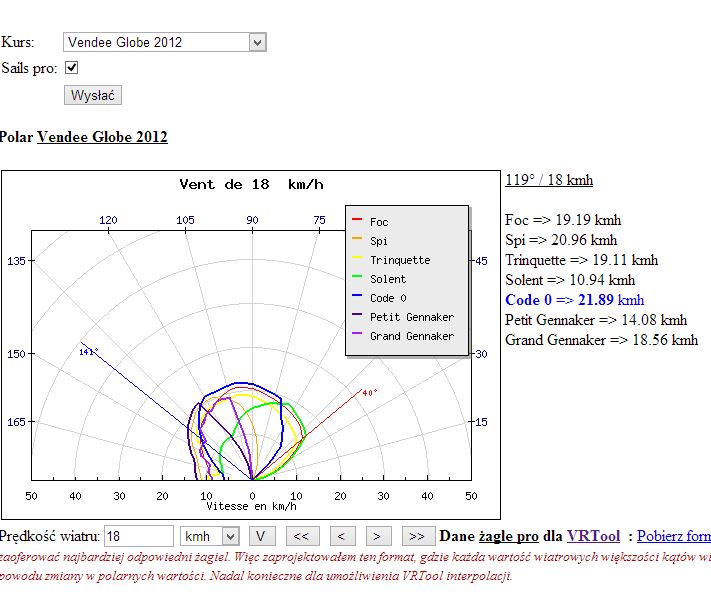
Task: Click the Grand Gennaker legend entry
Action: tap(411, 336)
